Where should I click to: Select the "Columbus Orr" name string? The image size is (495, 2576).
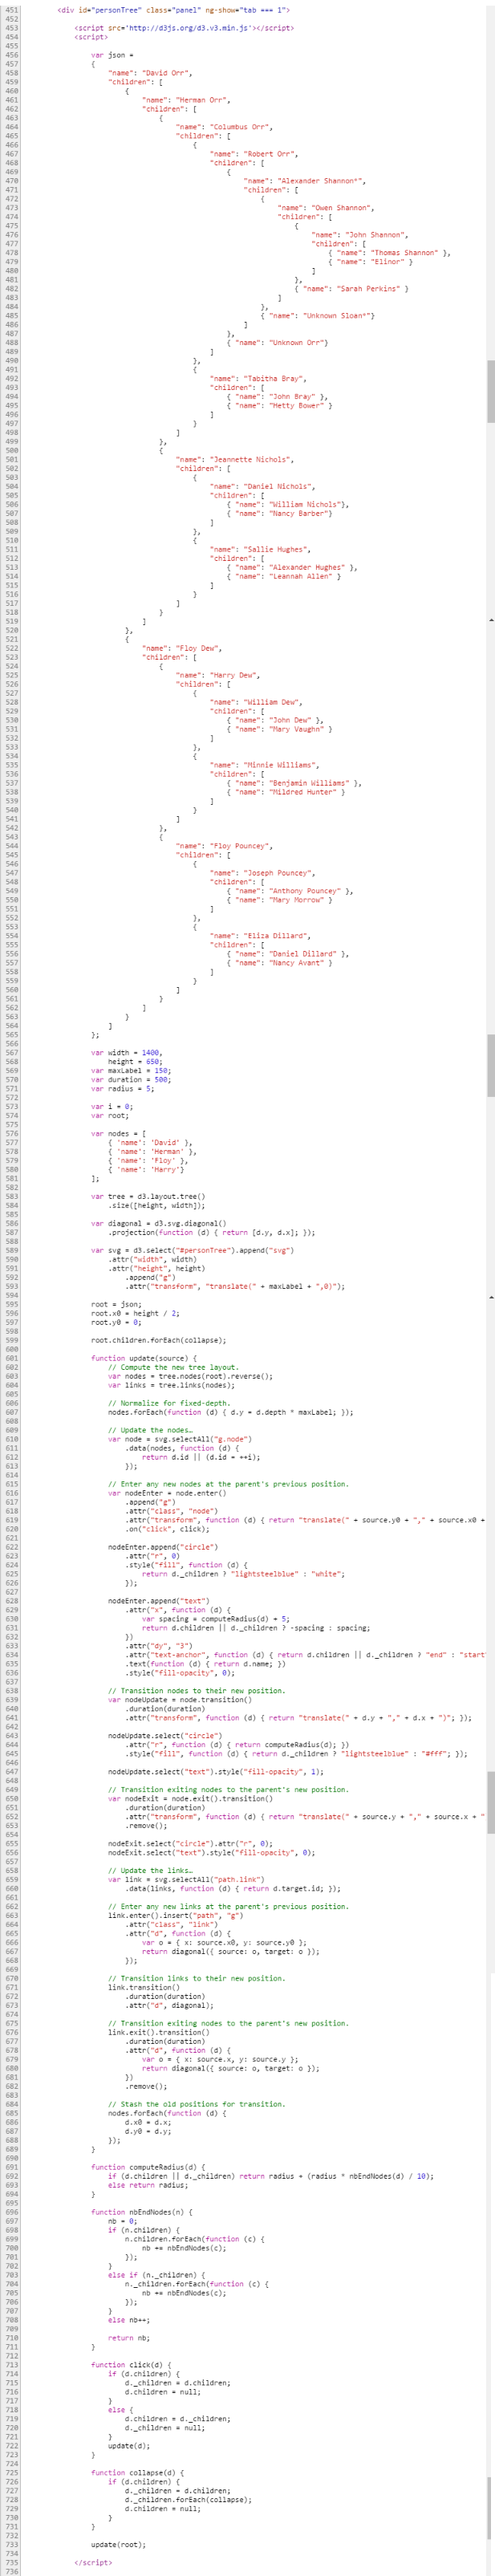click(241, 127)
